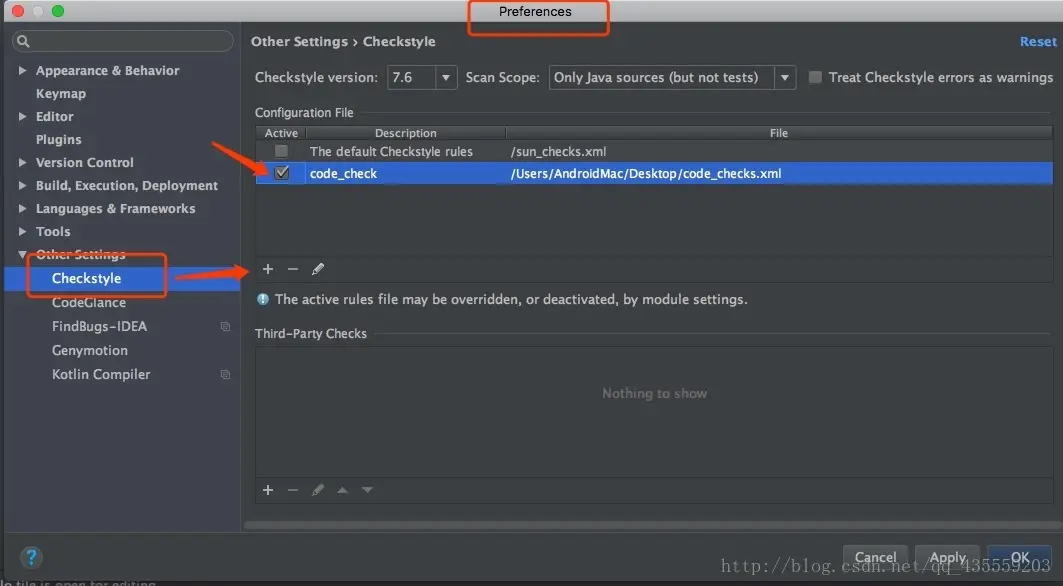The width and height of the screenshot is (1063, 586).
Task: Remove the selected configuration file
Action: tap(293, 269)
